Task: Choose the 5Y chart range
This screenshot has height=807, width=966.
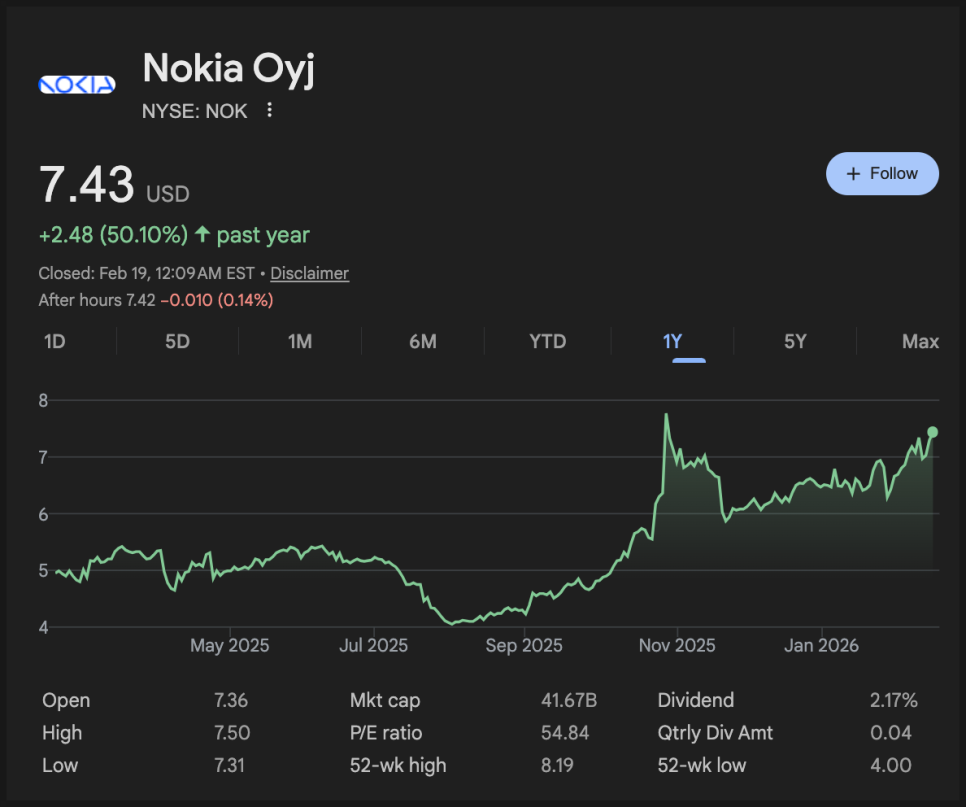Action: tap(795, 342)
